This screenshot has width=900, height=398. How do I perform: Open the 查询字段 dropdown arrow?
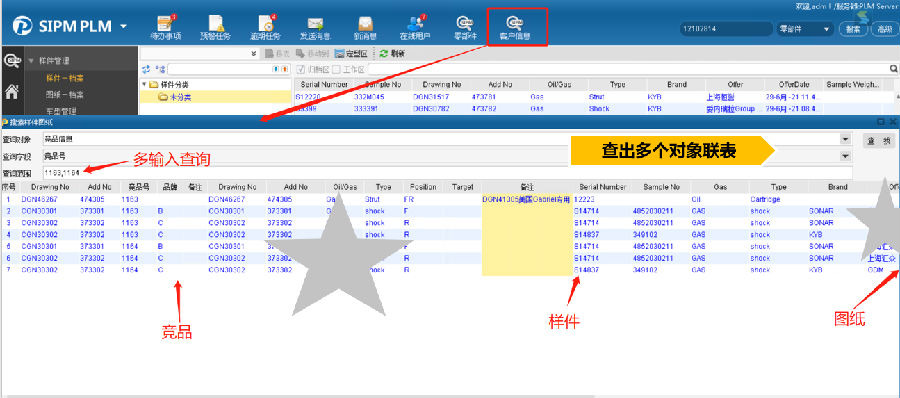(x=845, y=156)
